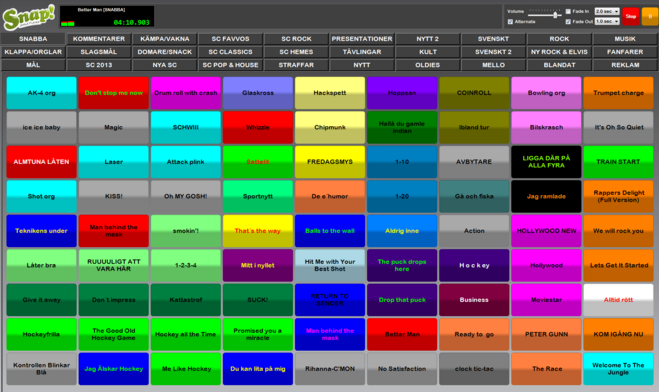Open the SC ROCK tab

296,39
